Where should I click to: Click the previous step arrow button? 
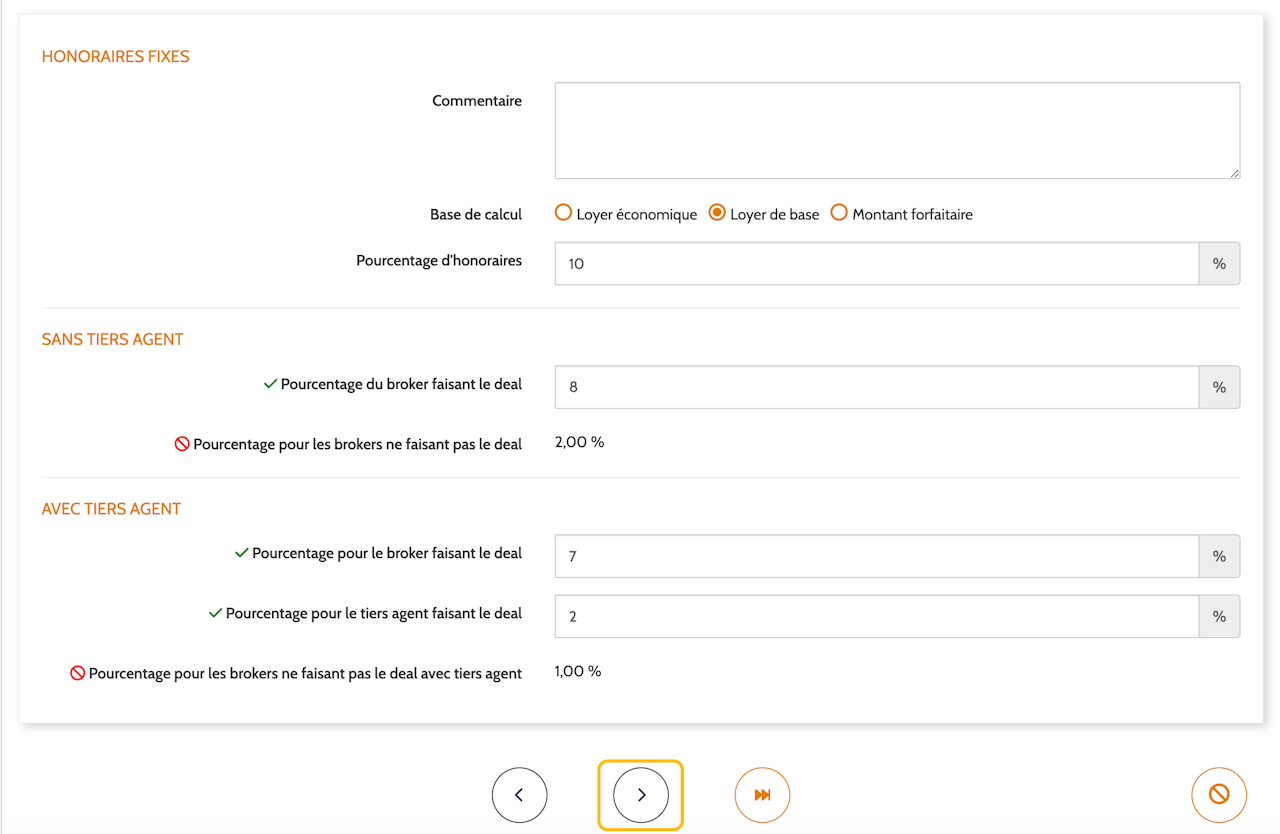519,795
